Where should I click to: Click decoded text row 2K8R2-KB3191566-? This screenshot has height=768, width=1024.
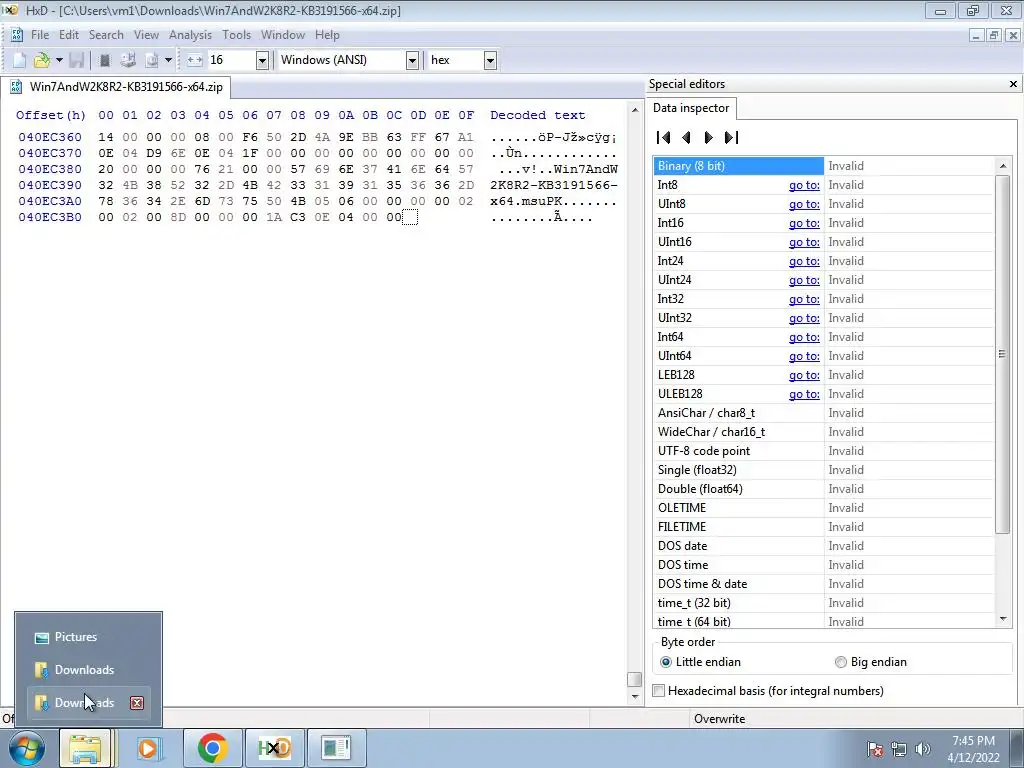(x=554, y=185)
